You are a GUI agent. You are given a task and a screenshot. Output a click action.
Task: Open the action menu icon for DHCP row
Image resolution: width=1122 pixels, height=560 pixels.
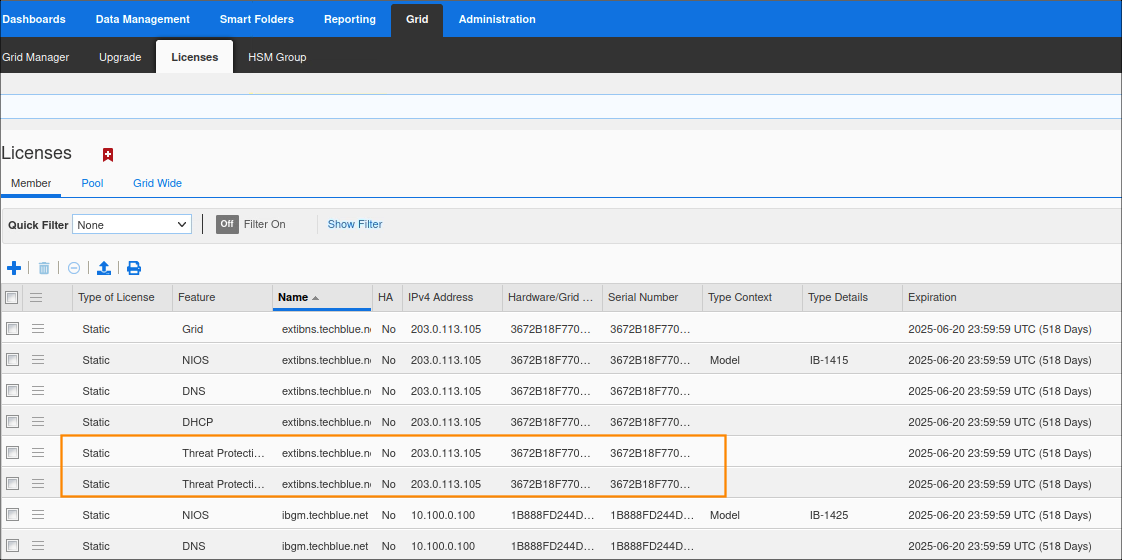click(38, 422)
